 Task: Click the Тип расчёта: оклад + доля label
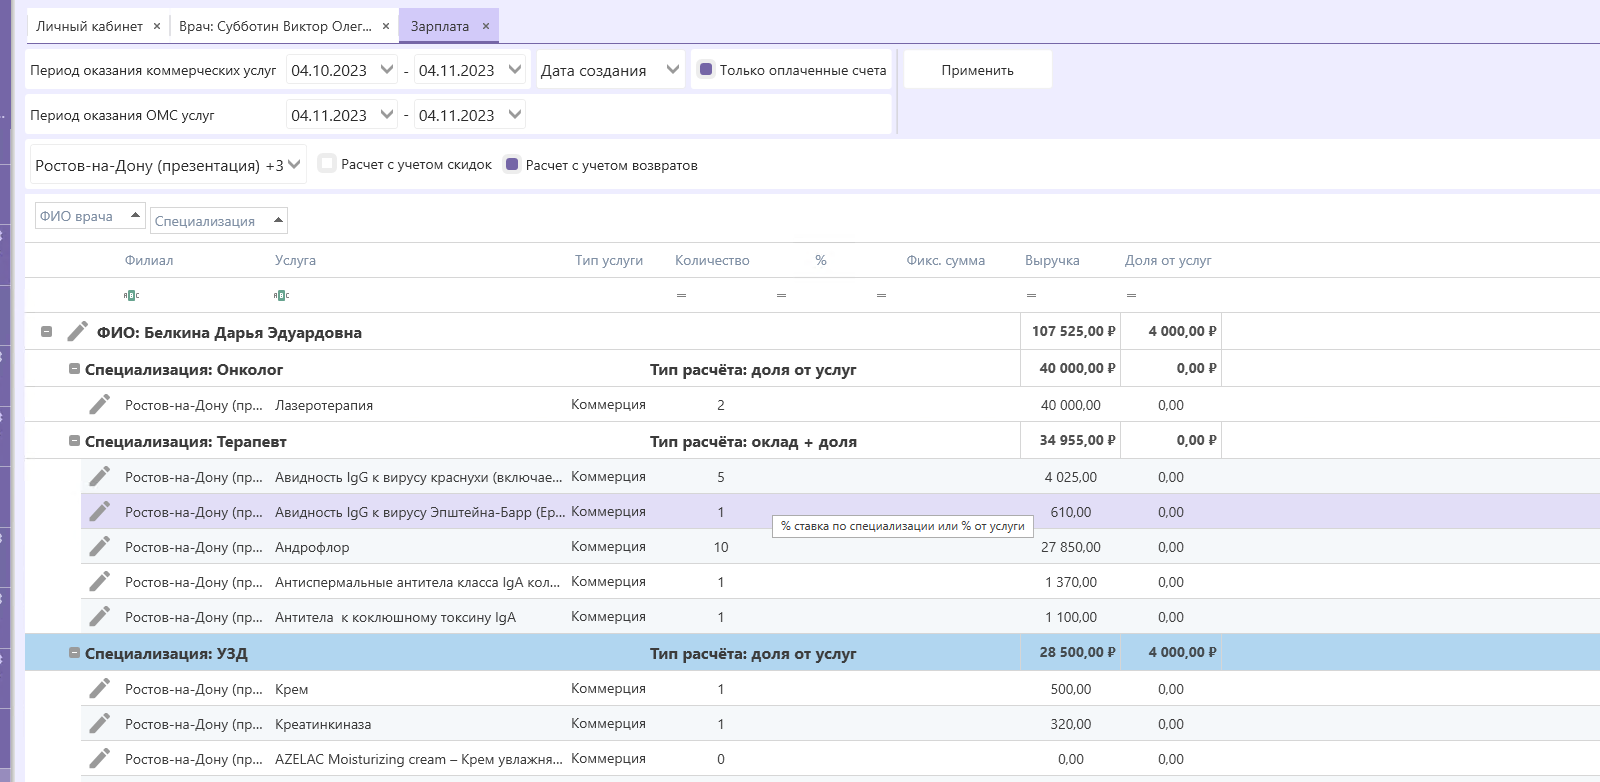[753, 441]
